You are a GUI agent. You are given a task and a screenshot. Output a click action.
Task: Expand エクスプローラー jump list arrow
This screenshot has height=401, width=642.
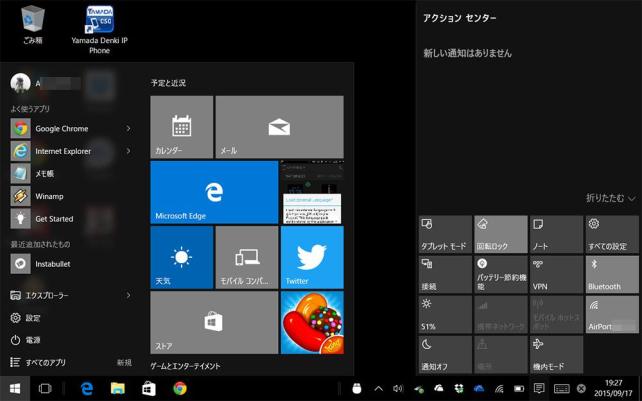click(129, 295)
